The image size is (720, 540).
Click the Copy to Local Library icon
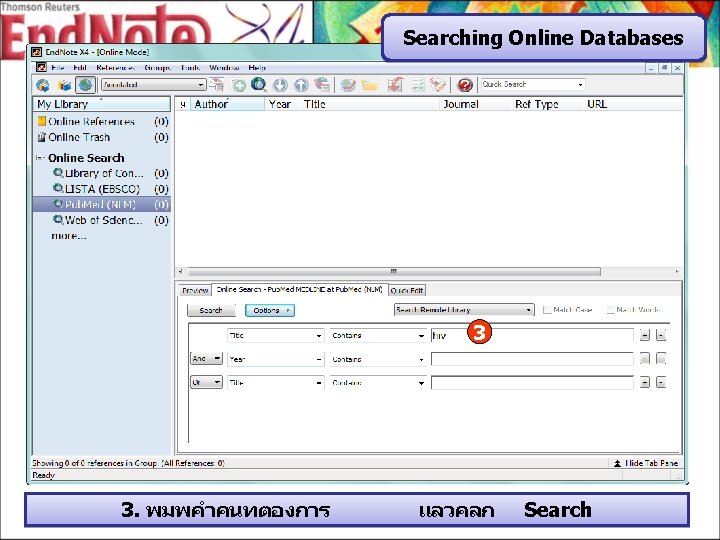click(216, 84)
